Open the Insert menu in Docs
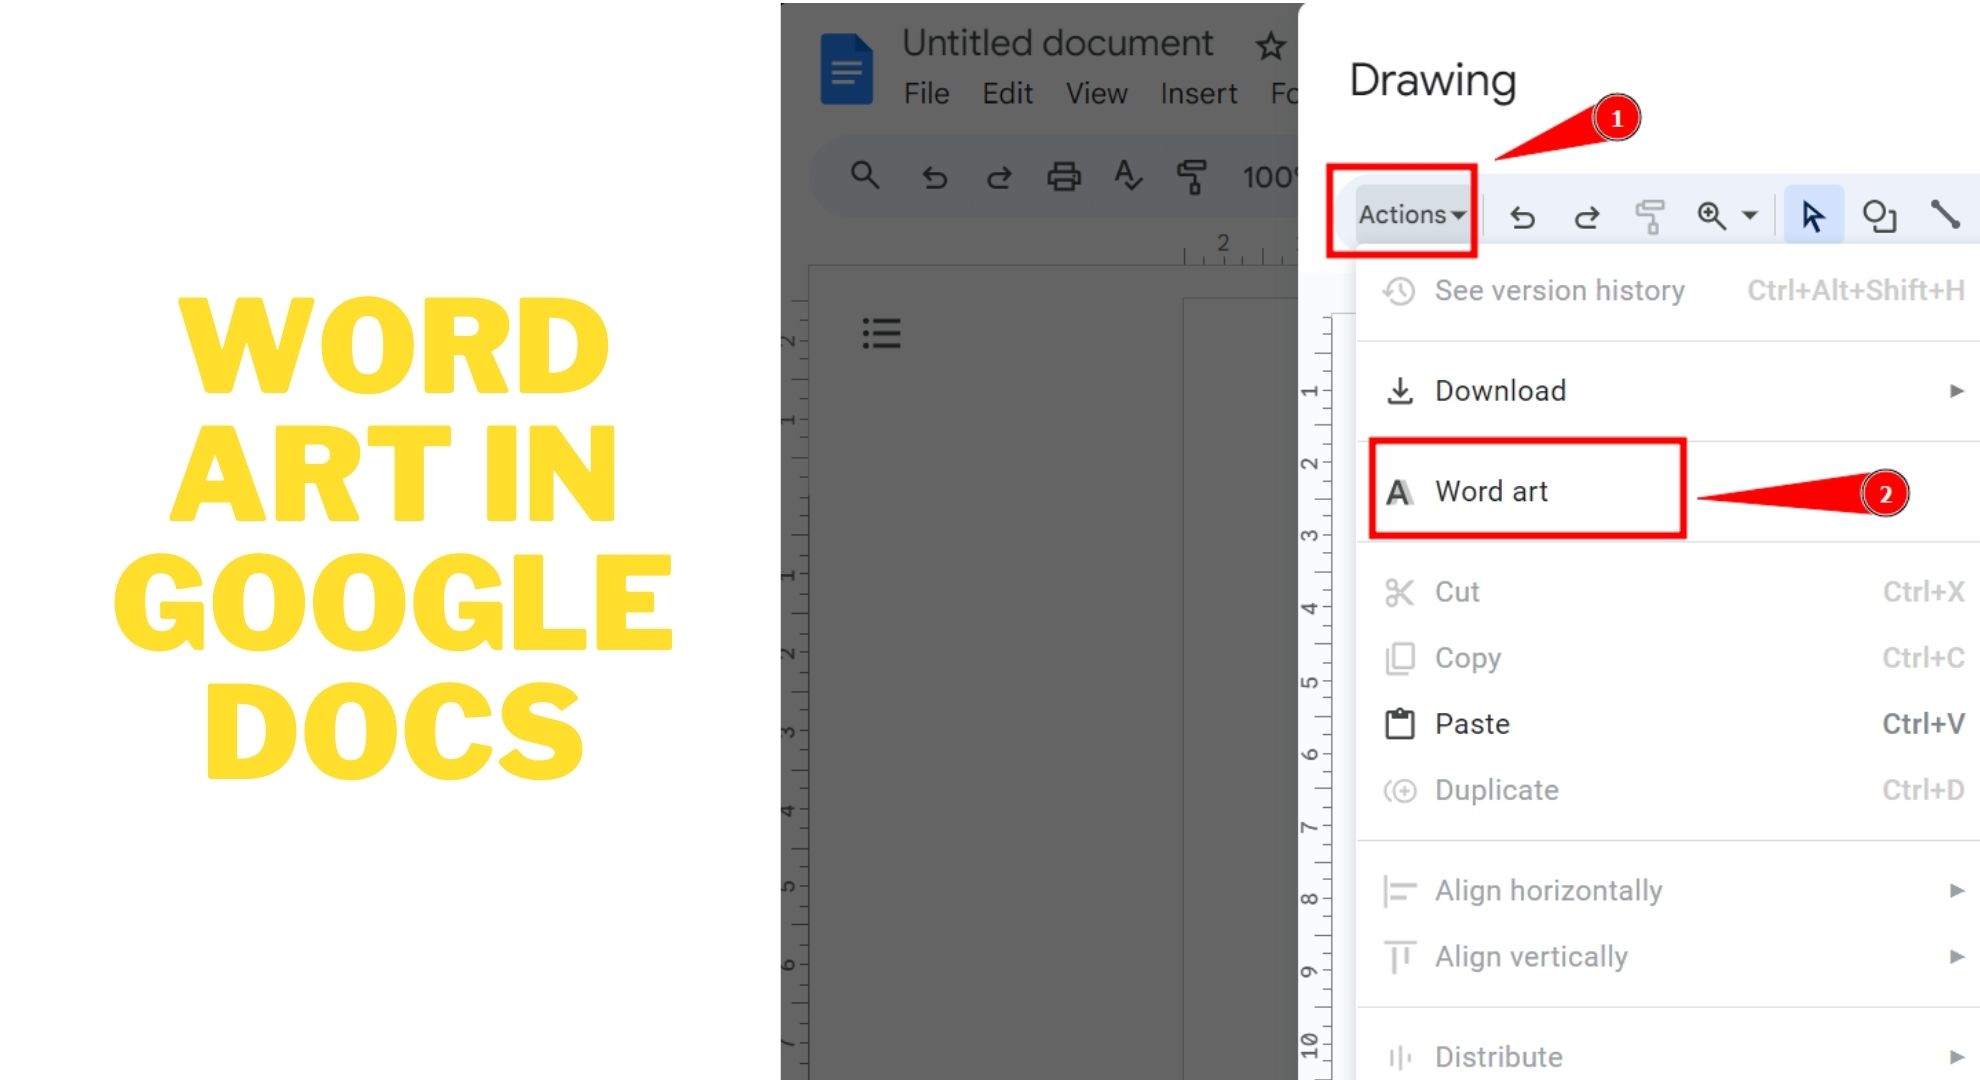The image size is (1980, 1080). coord(1198,94)
